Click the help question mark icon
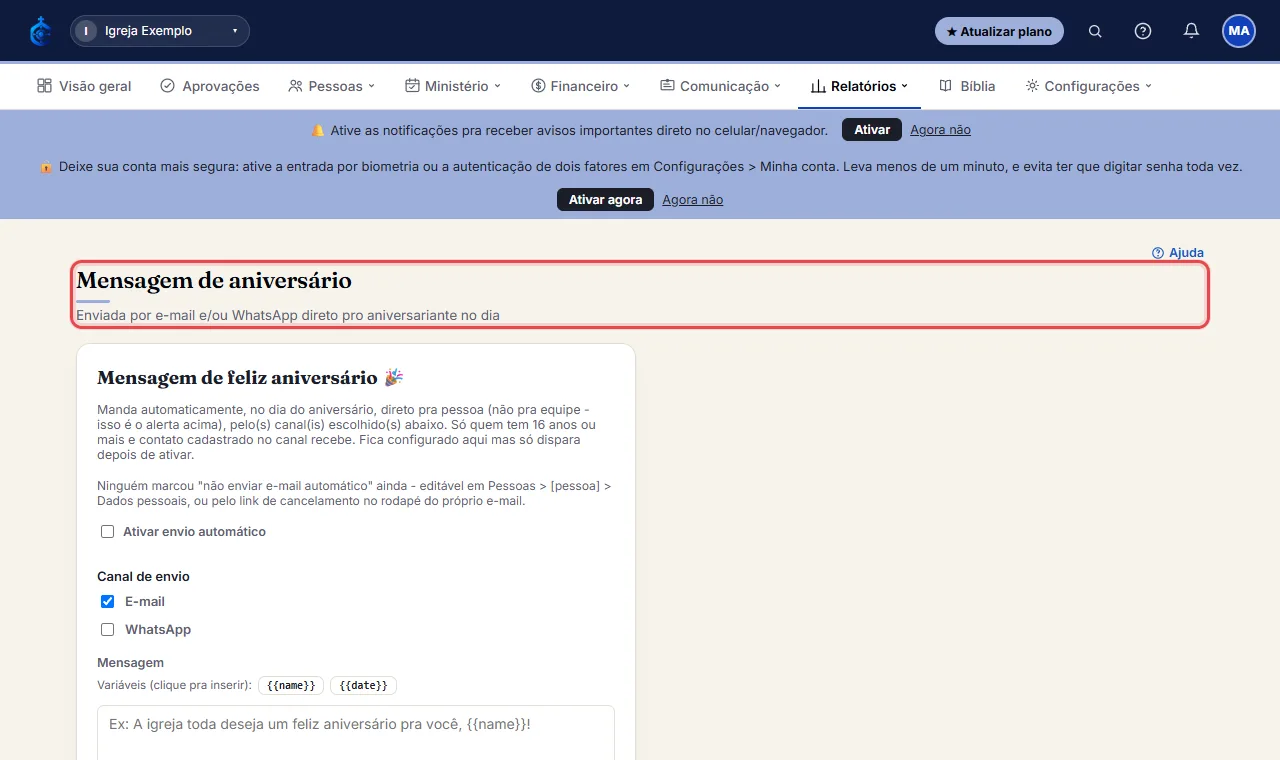This screenshot has width=1280, height=760. (1143, 31)
